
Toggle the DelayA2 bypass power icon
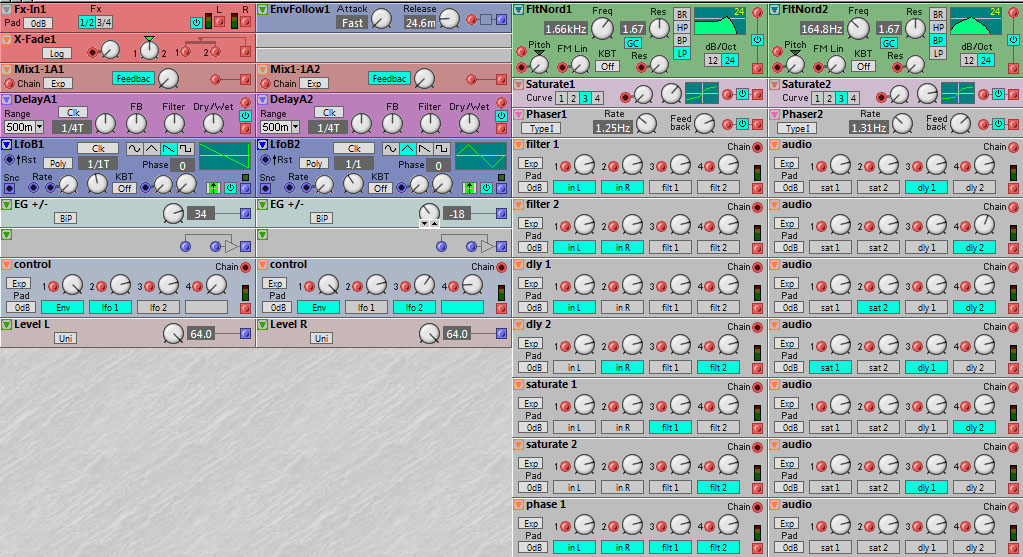click(x=501, y=115)
